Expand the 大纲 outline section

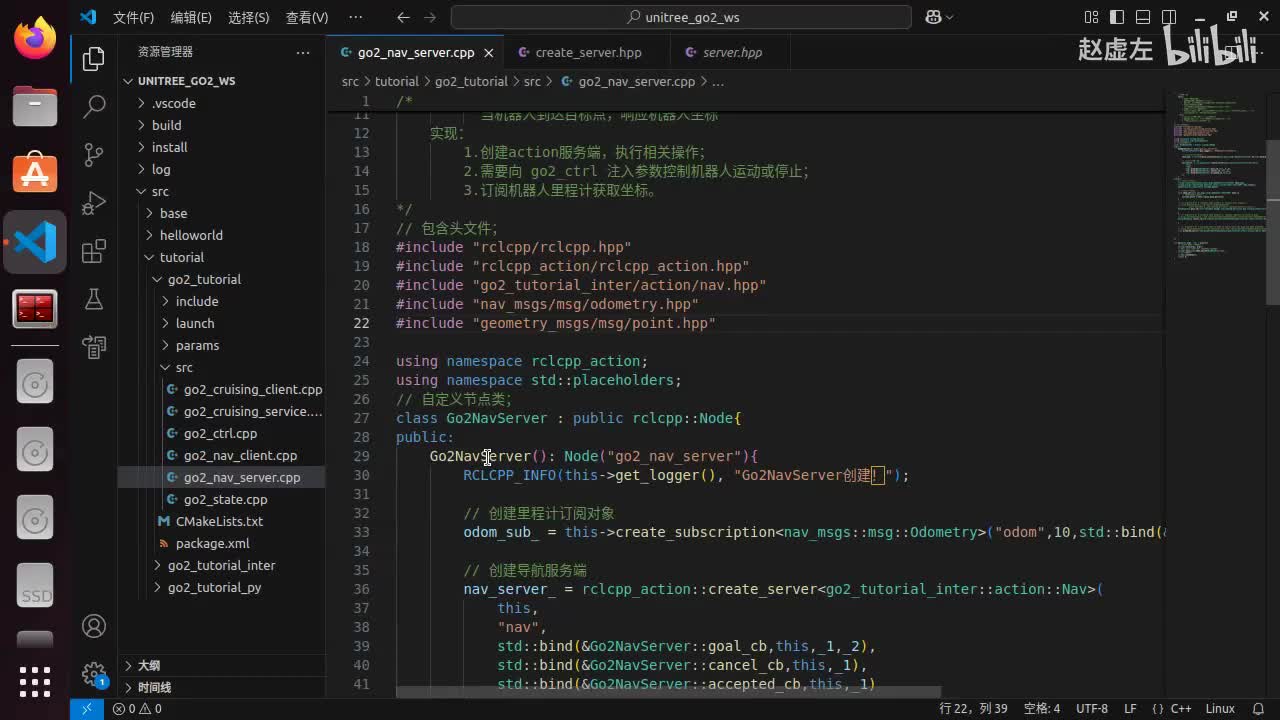coord(148,665)
